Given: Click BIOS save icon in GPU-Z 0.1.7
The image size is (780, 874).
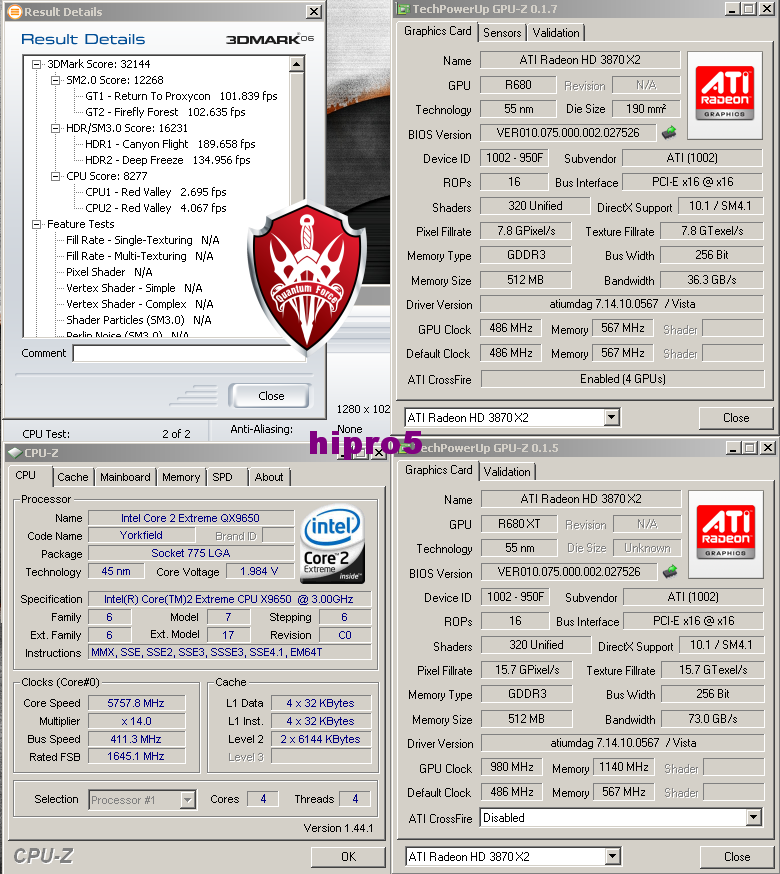Looking at the screenshot, I should pos(668,133).
